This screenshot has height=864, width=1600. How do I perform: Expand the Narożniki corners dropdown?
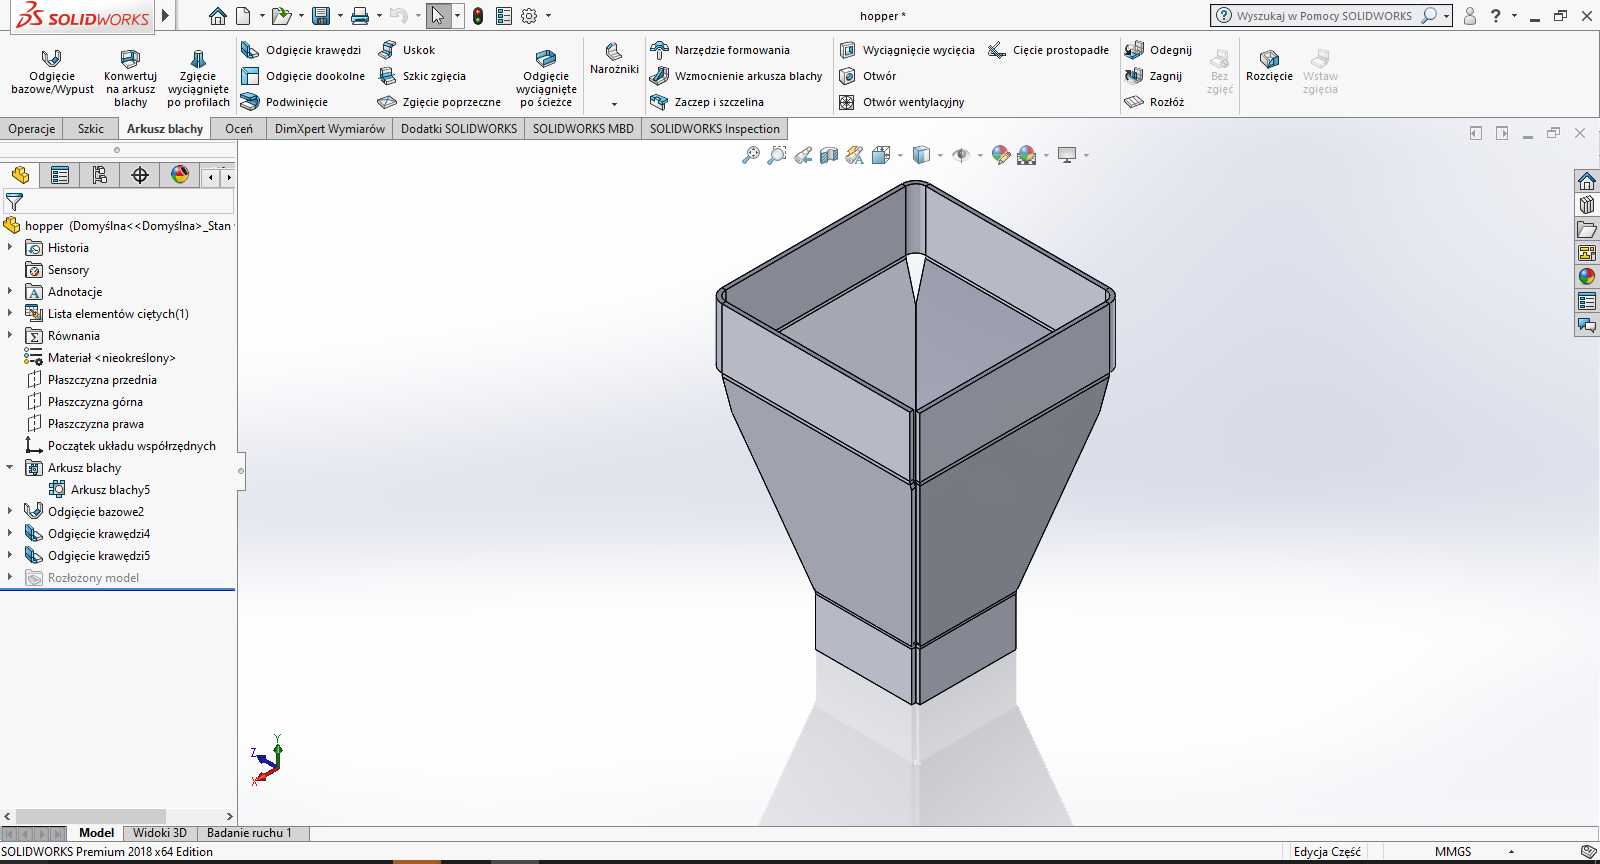click(614, 104)
